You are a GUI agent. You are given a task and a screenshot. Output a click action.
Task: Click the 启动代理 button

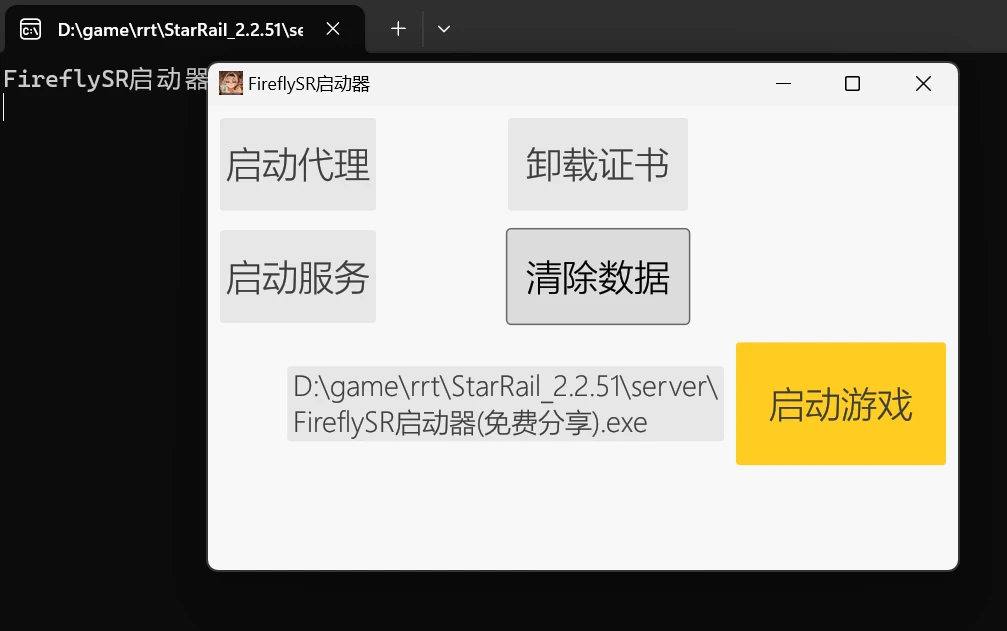click(298, 164)
